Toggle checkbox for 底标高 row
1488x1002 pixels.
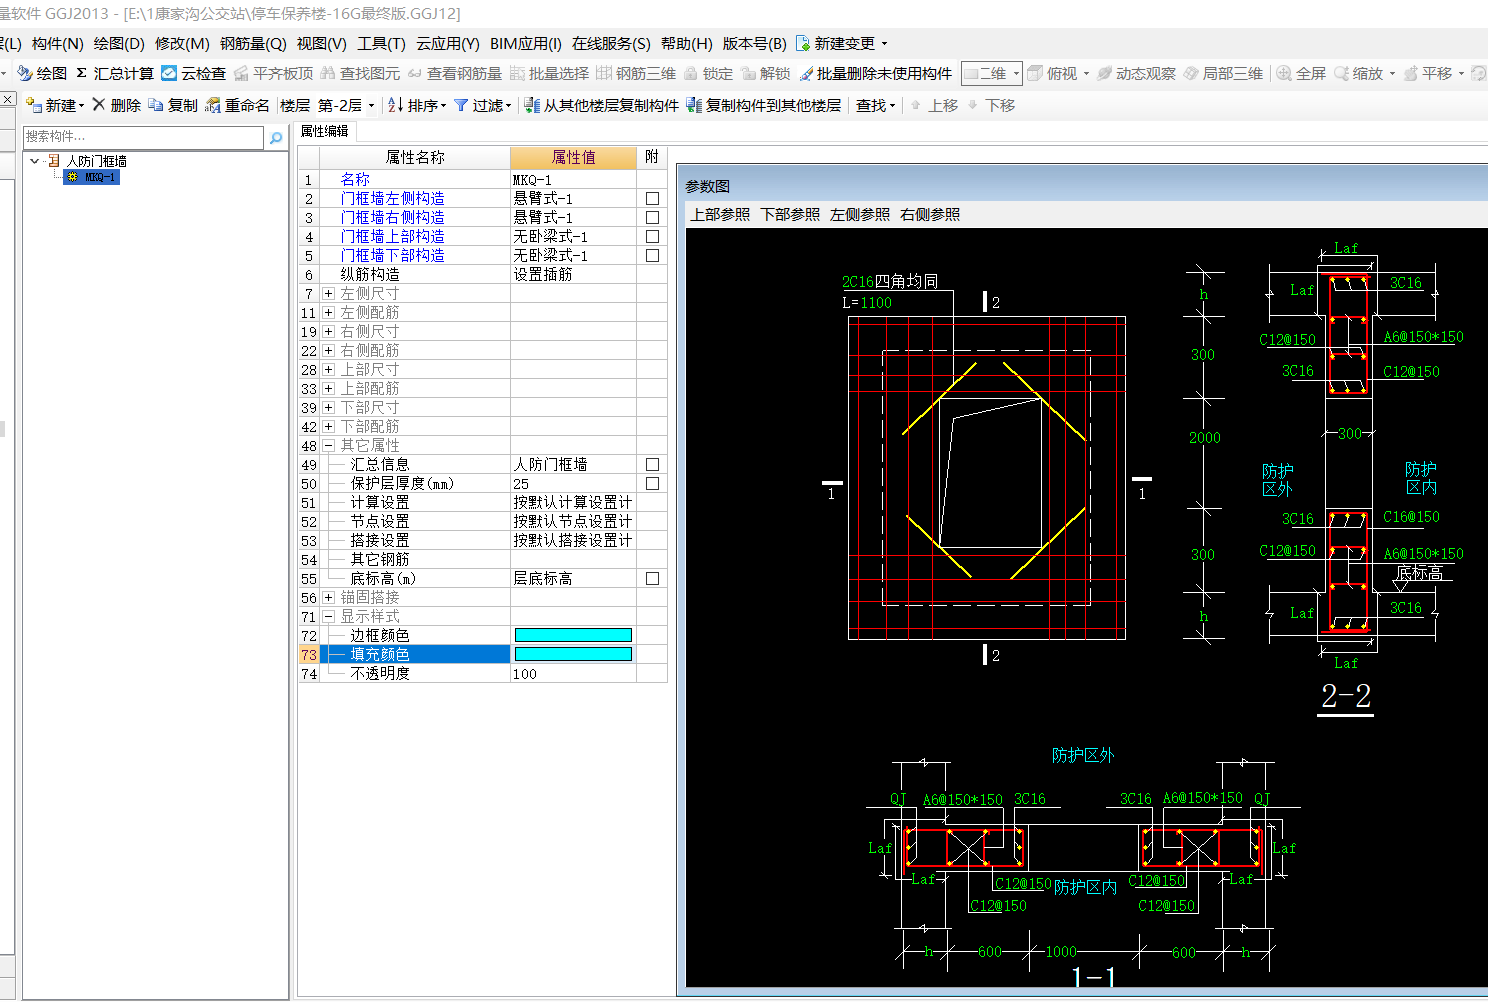point(652,578)
